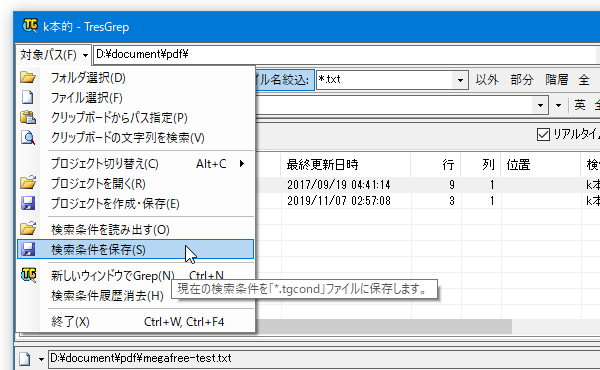Toggle the 以外 filter option
Screen dimensions: 600x370
tap(487, 80)
